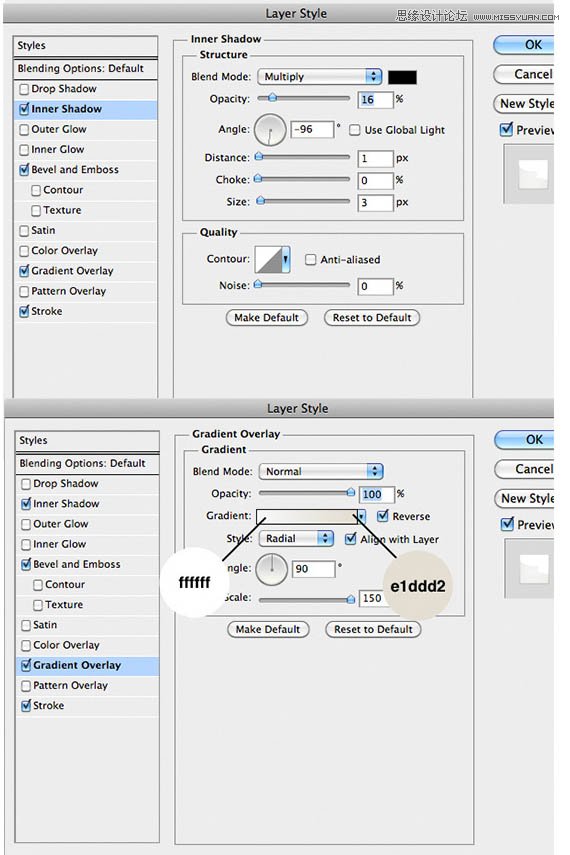Click Scale slider track
Viewport: 570px width, 855px height.
coord(307,599)
